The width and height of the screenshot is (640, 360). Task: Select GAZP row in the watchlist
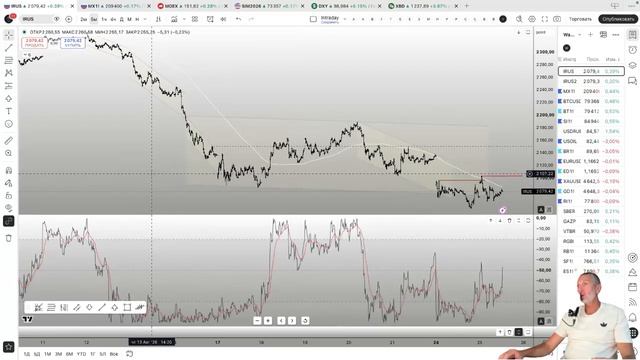[591, 221]
